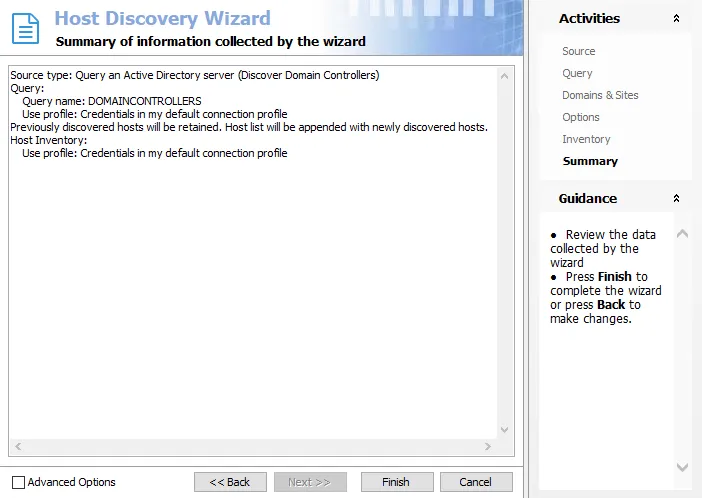Click the disabled Next >> button
702x498 pixels.
310,482
